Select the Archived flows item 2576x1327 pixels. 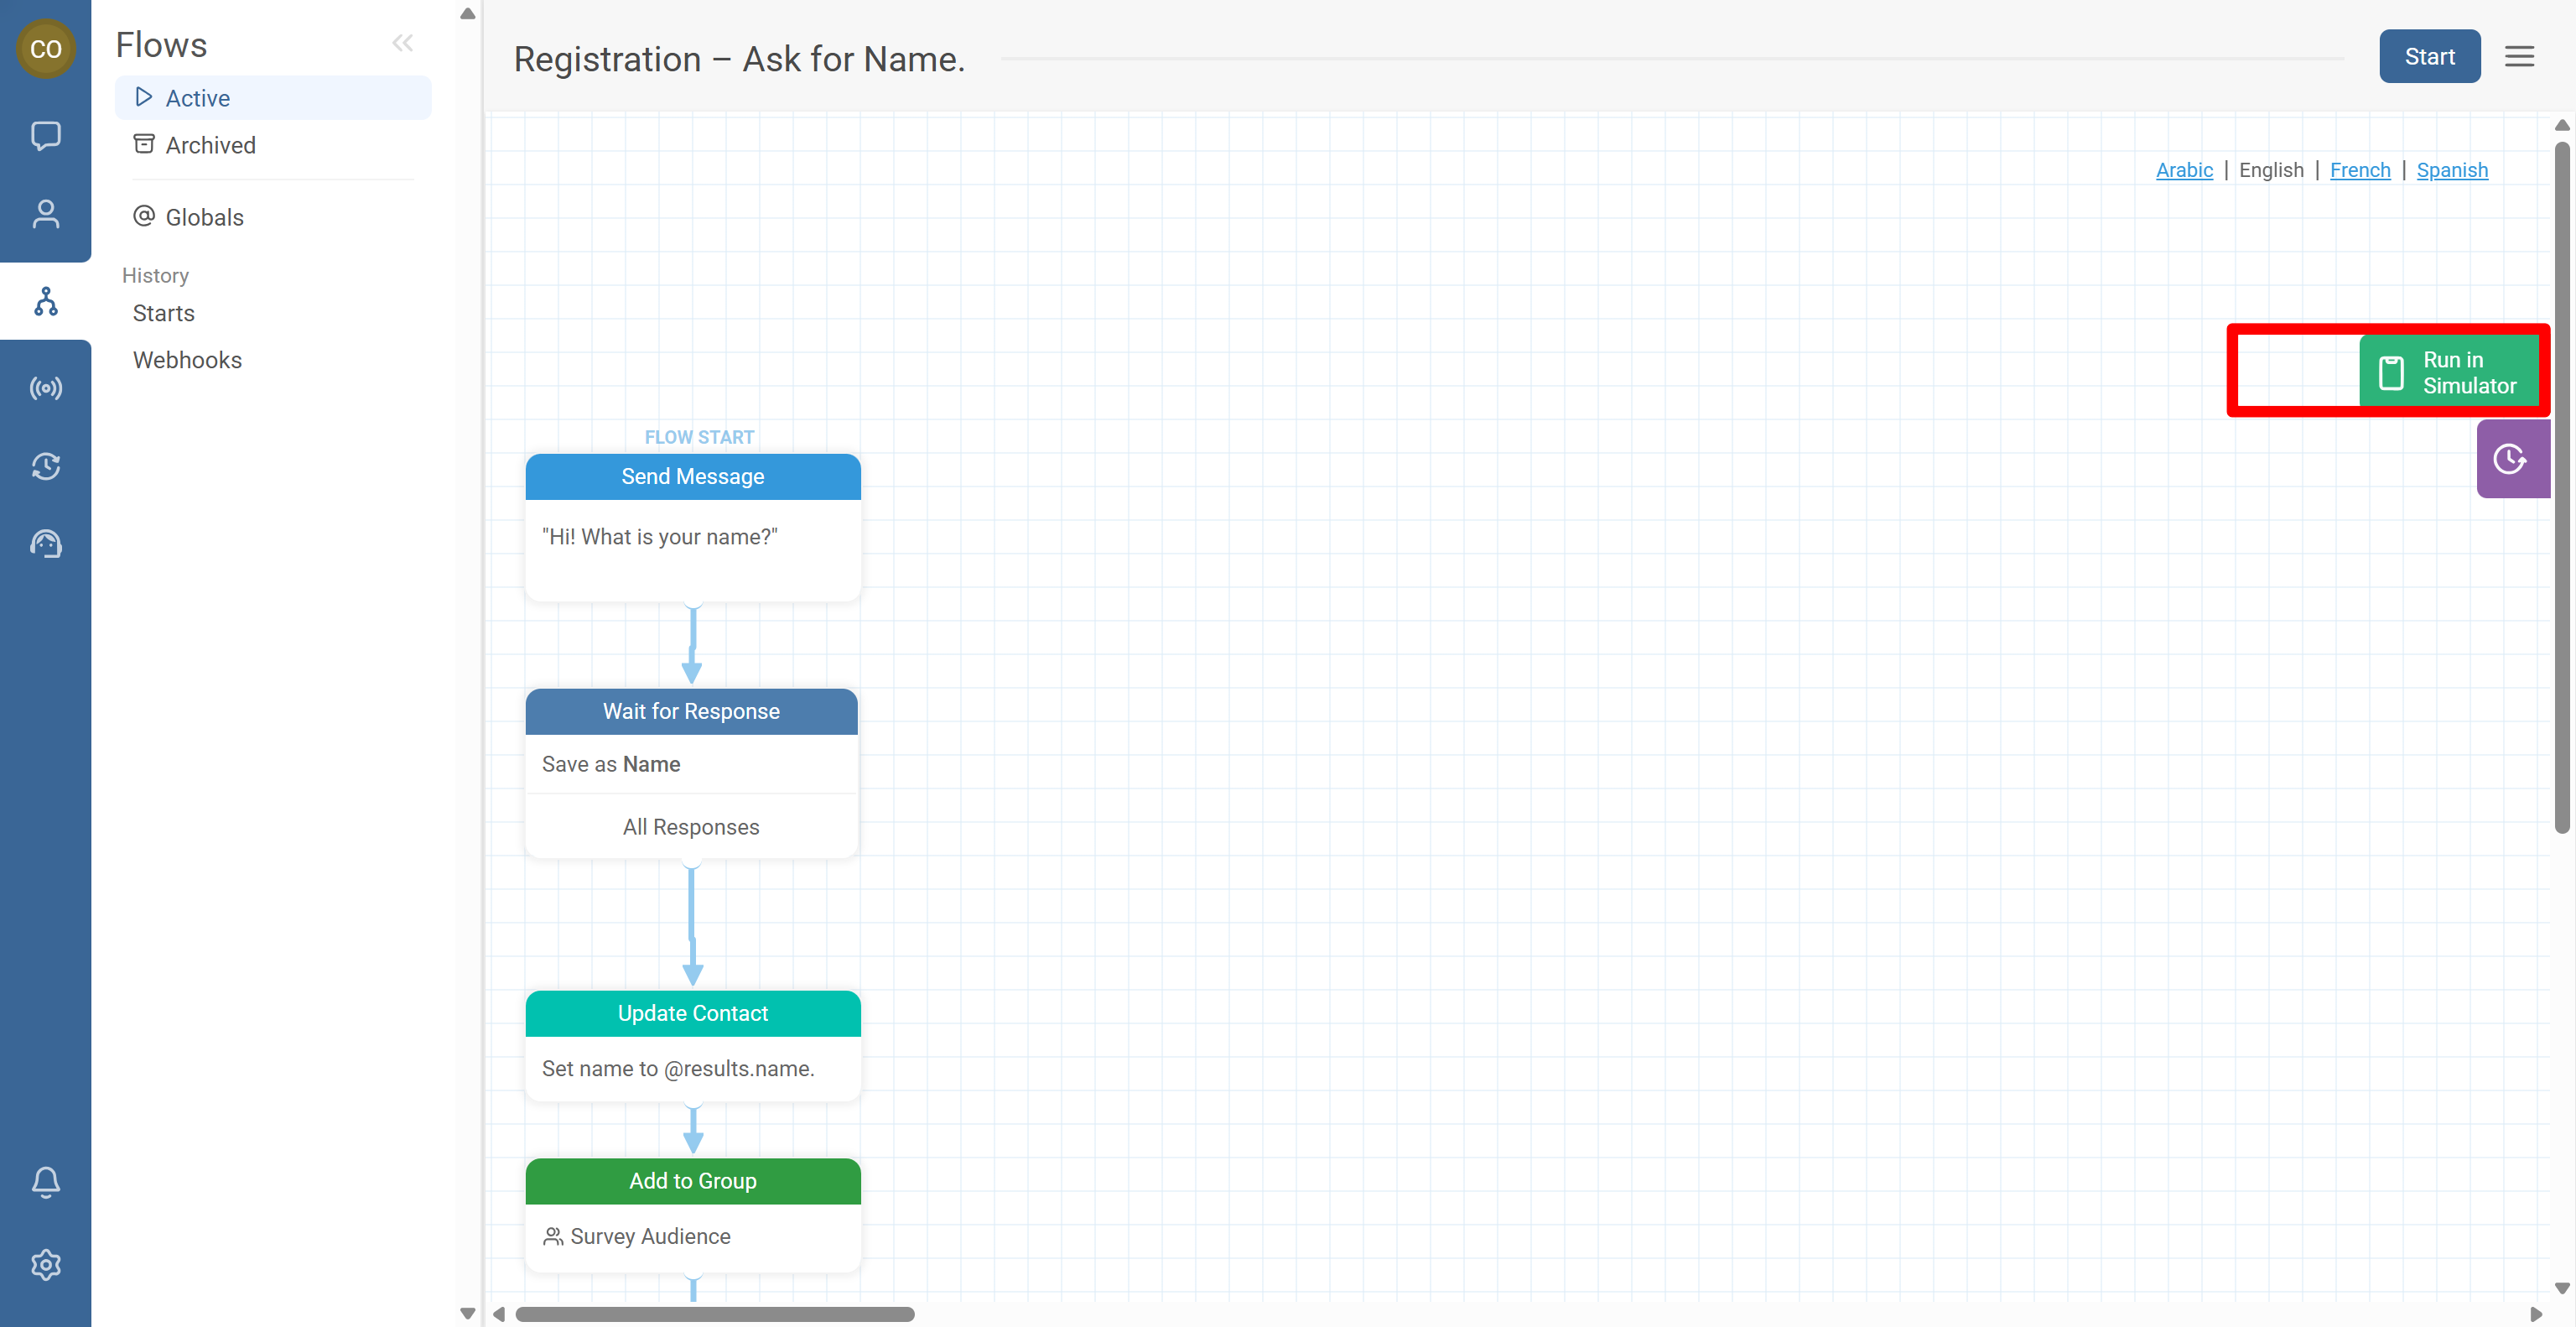pos(210,145)
